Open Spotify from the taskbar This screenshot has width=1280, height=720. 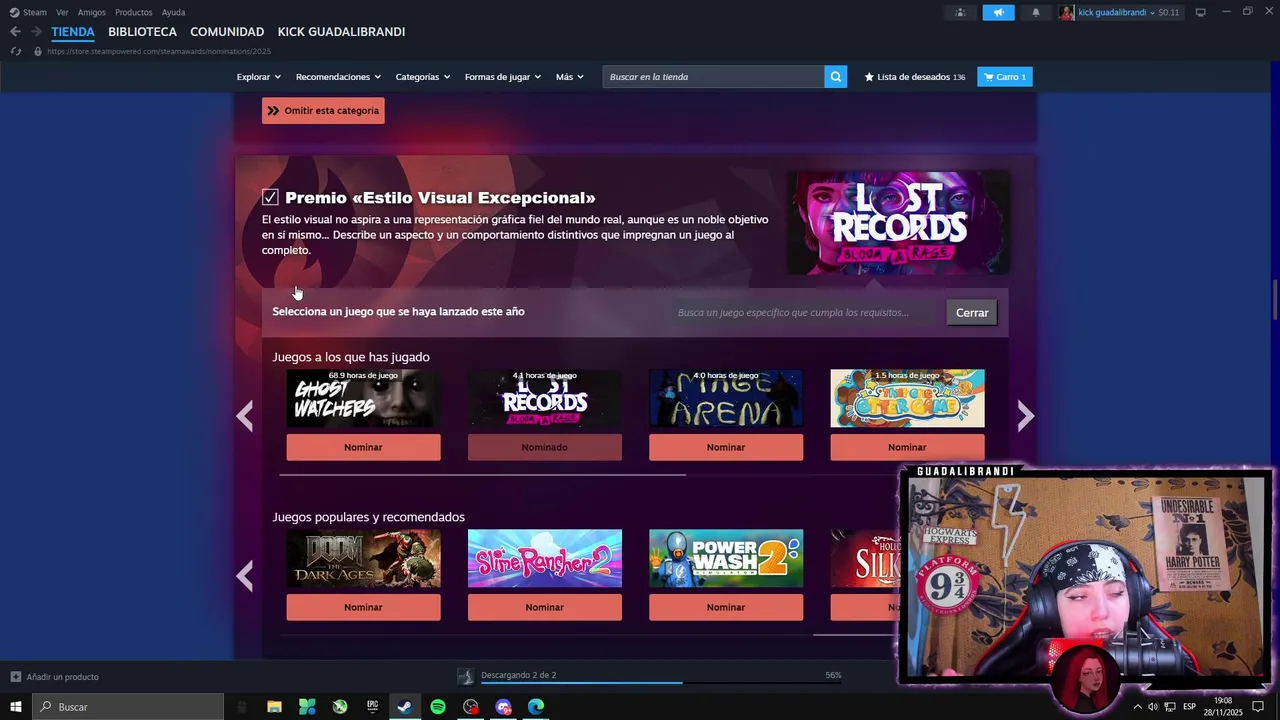click(x=438, y=707)
